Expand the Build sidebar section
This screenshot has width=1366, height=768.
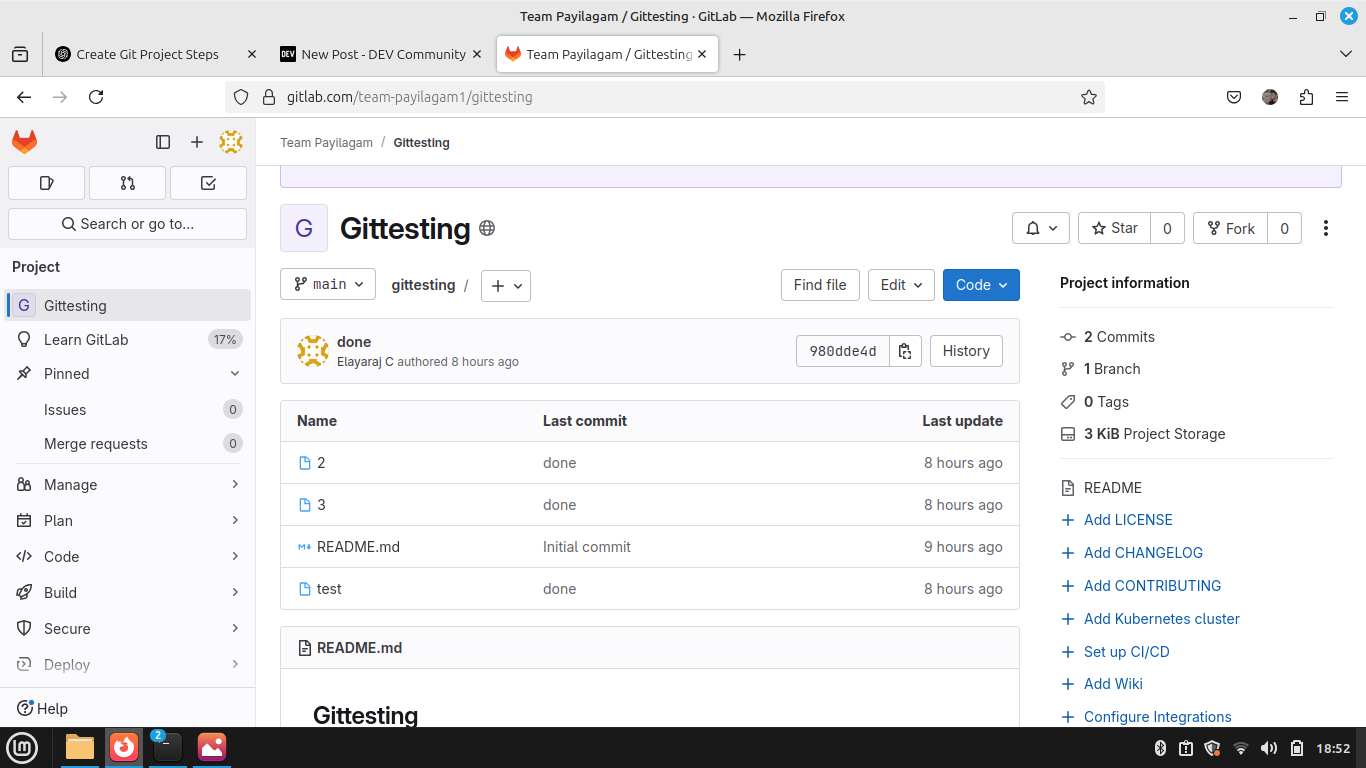(128, 593)
